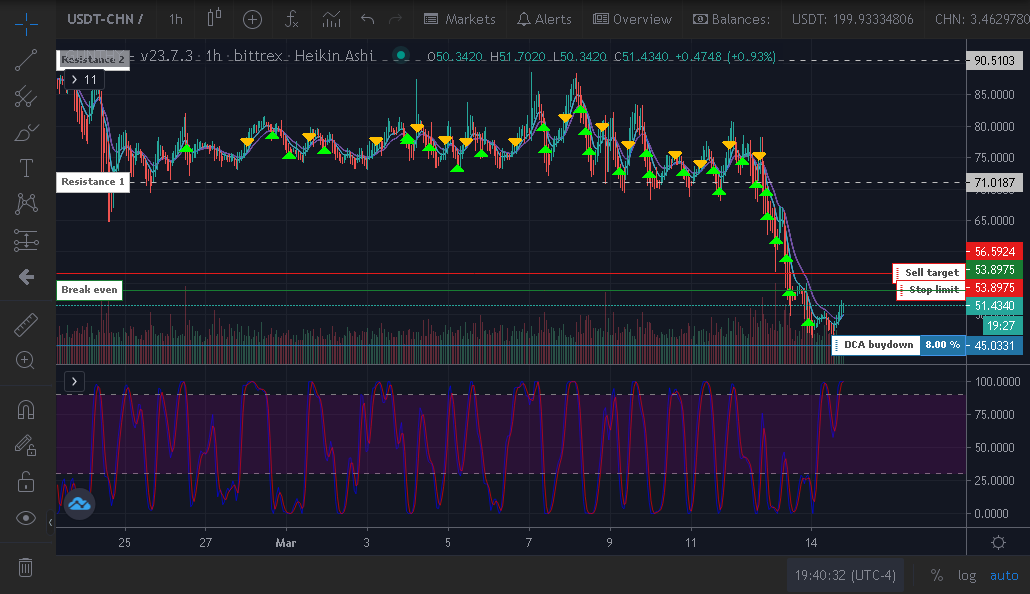Click the 90.5103 price axis label

pos(995,60)
